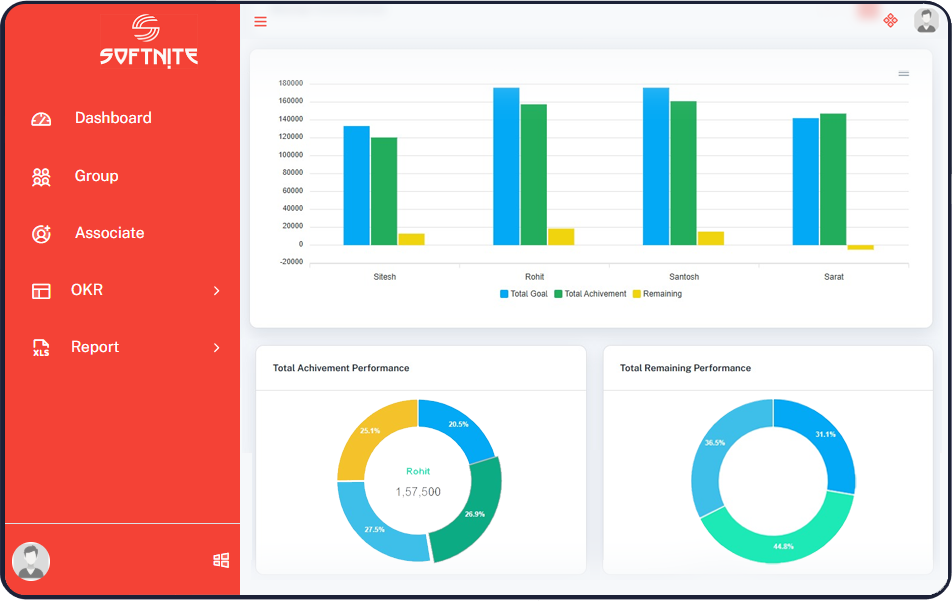The width and height of the screenshot is (952, 601).
Task: Open the top-right user profile avatar
Action: click(x=925, y=20)
